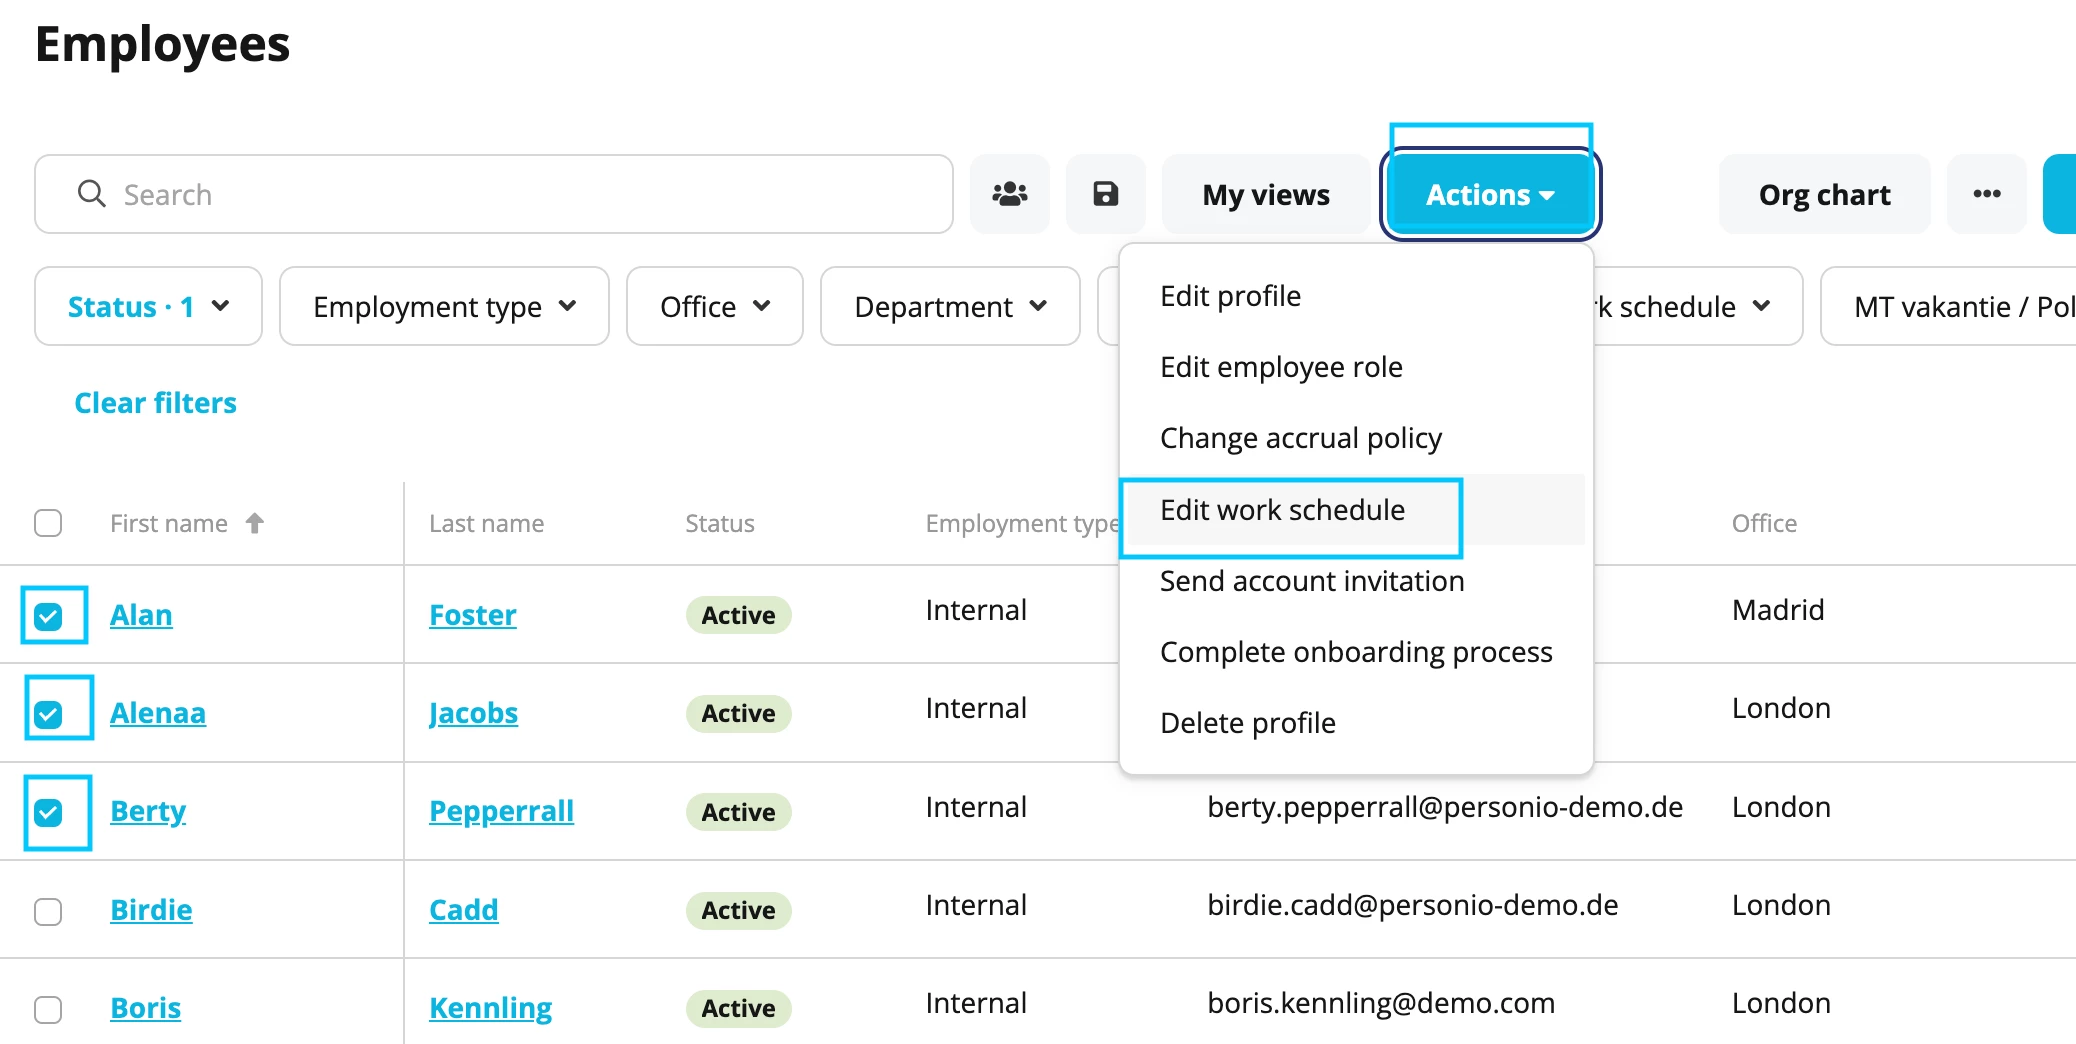Viewport: 2076px width, 1044px height.
Task: Choose Delete profile
Action: click(x=1355, y=723)
